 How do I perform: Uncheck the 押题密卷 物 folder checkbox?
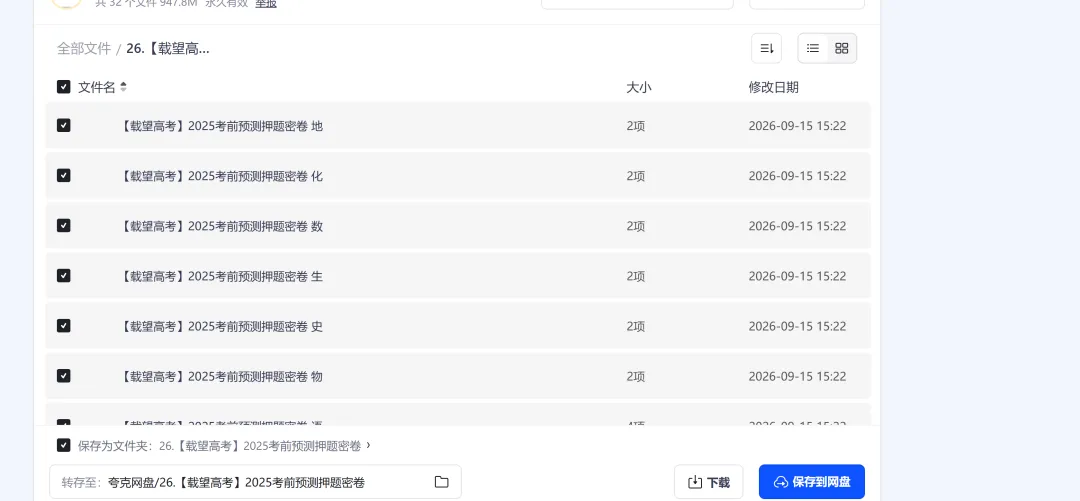click(x=63, y=376)
